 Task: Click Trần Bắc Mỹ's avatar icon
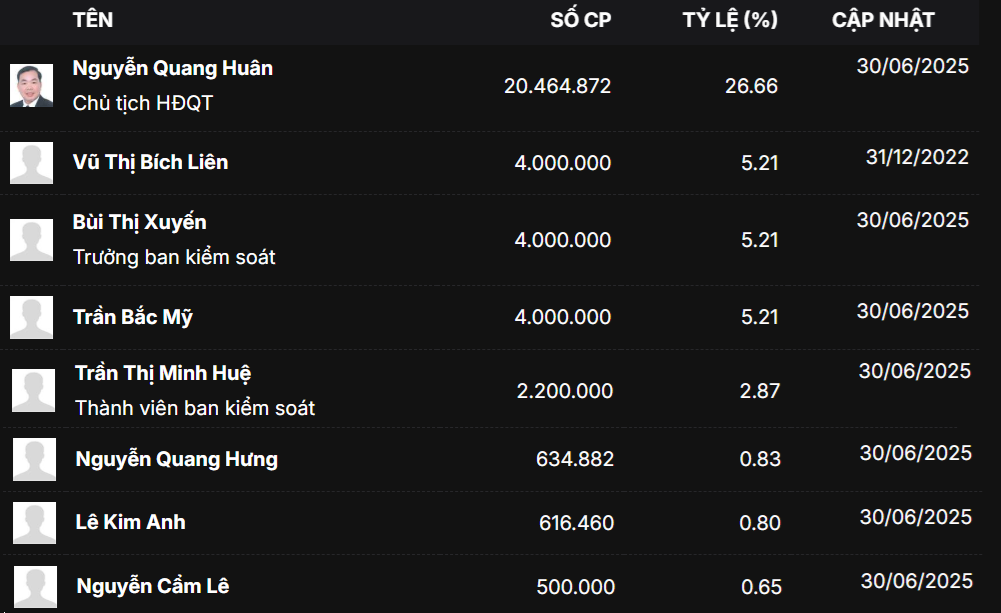[31, 317]
